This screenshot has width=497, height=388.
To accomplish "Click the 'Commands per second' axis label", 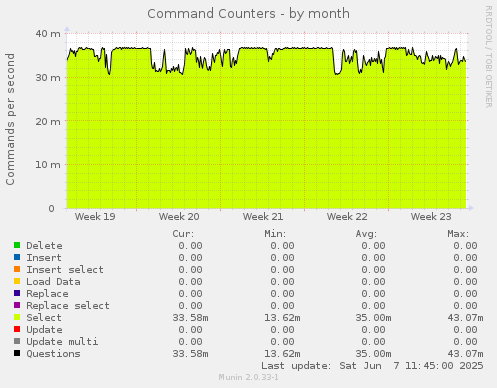I will (x=10, y=119).
